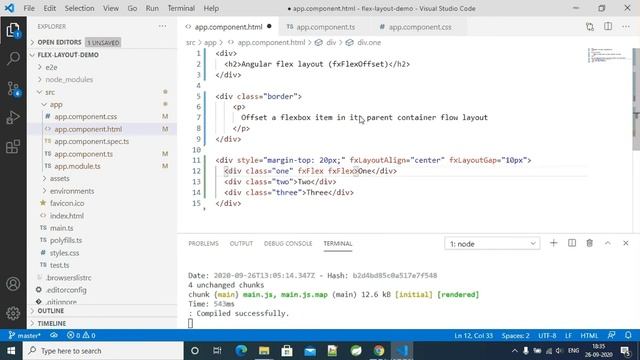Open editor more actions ellipsis
The width and height of the screenshot is (640, 360).
tap(626, 27)
